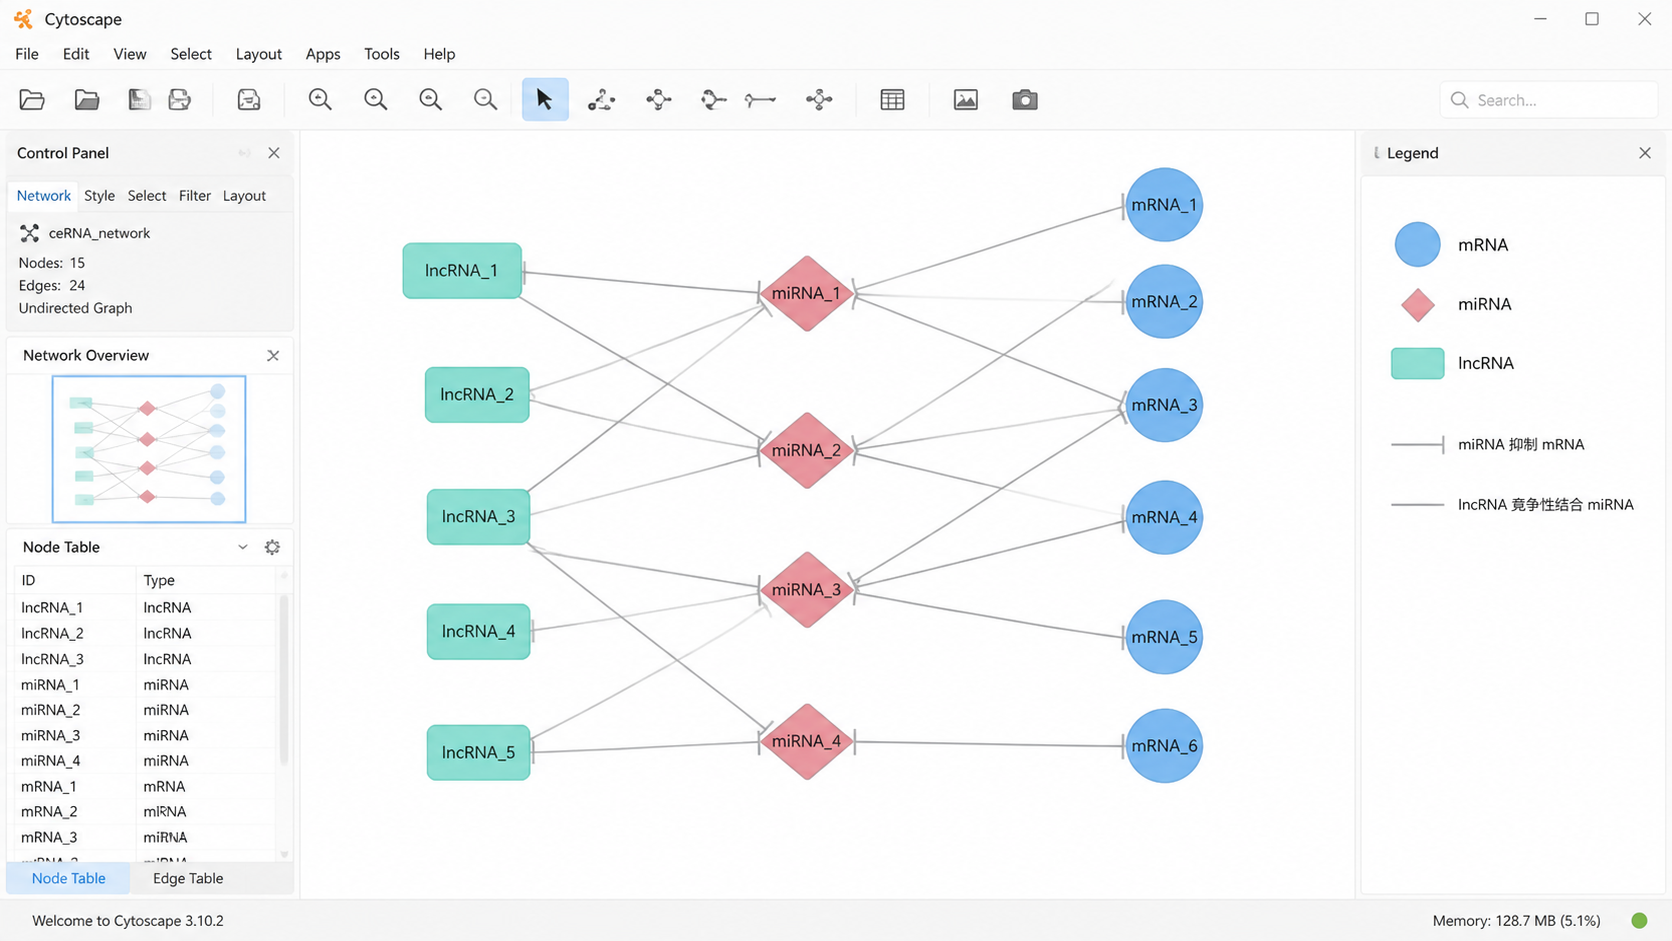Open the Apps menu
The image size is (1672, 941).
pos(323,54)
